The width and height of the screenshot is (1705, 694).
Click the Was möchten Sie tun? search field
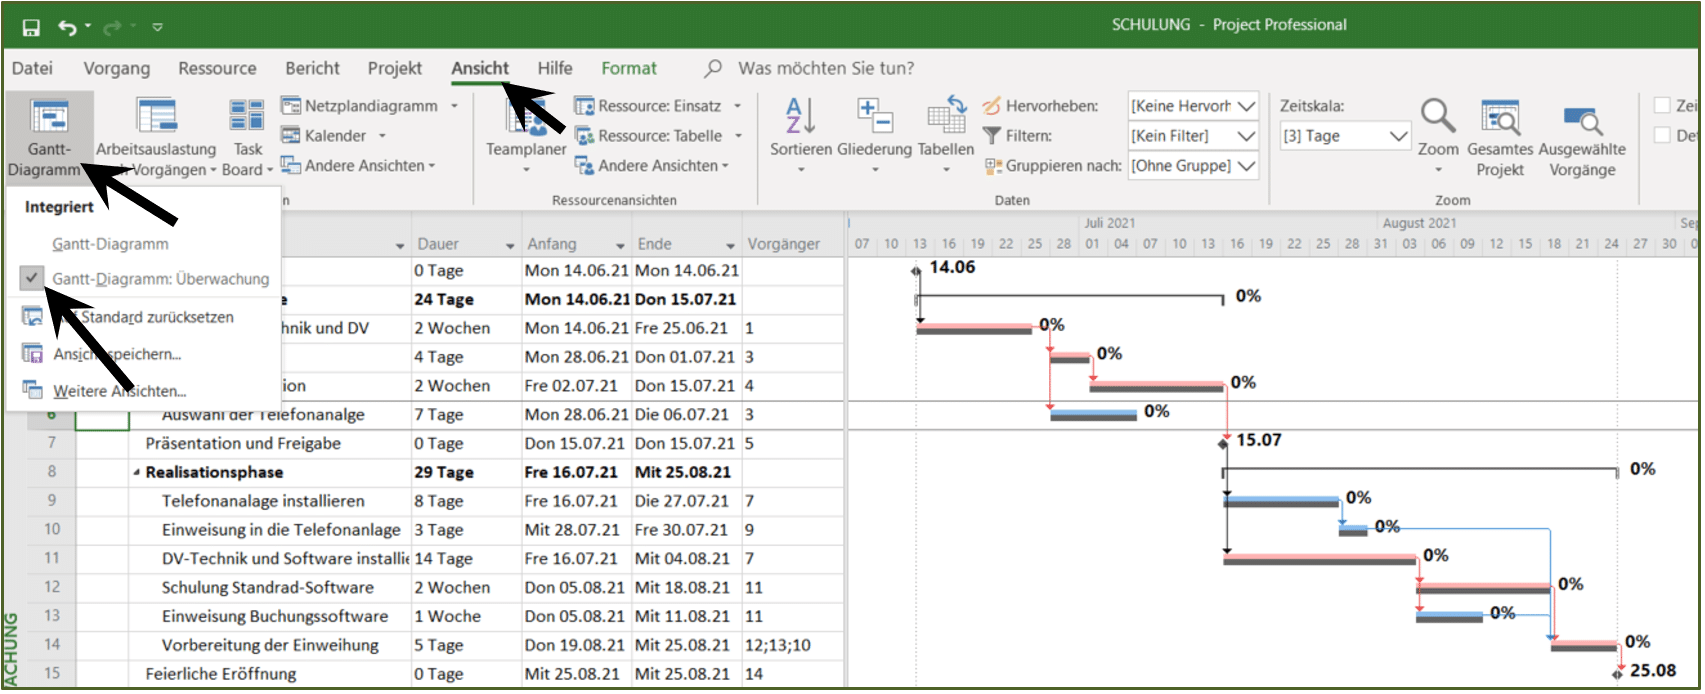pos(826,68)
